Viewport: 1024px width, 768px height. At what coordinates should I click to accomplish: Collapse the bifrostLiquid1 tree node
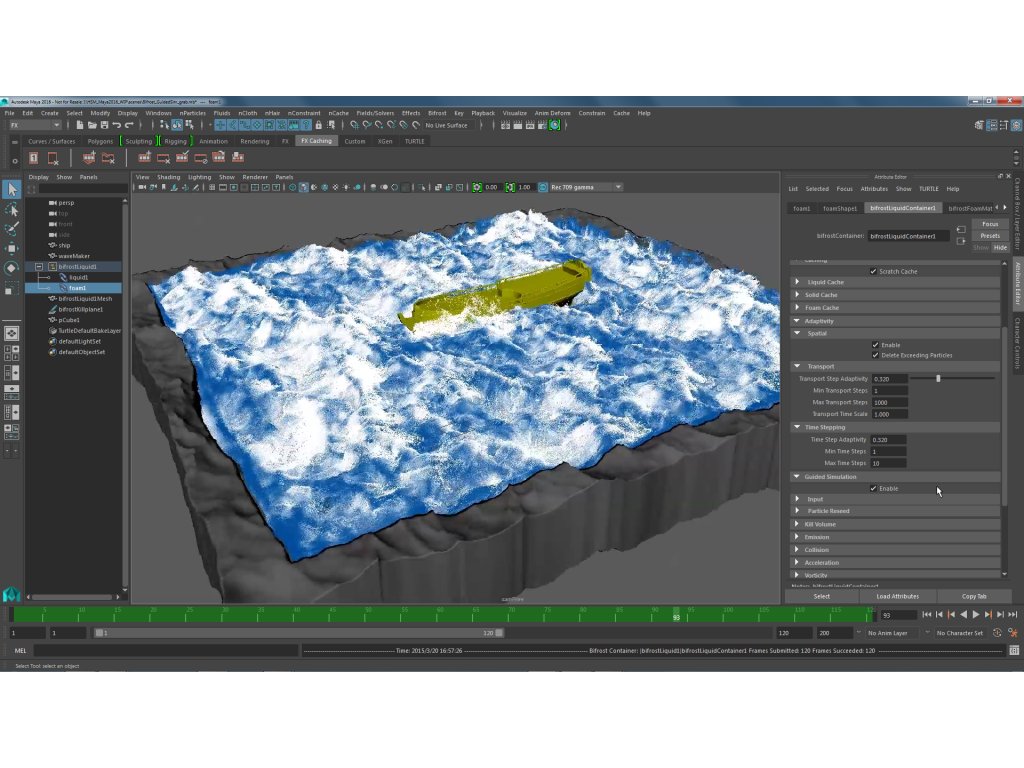point(39,267)
